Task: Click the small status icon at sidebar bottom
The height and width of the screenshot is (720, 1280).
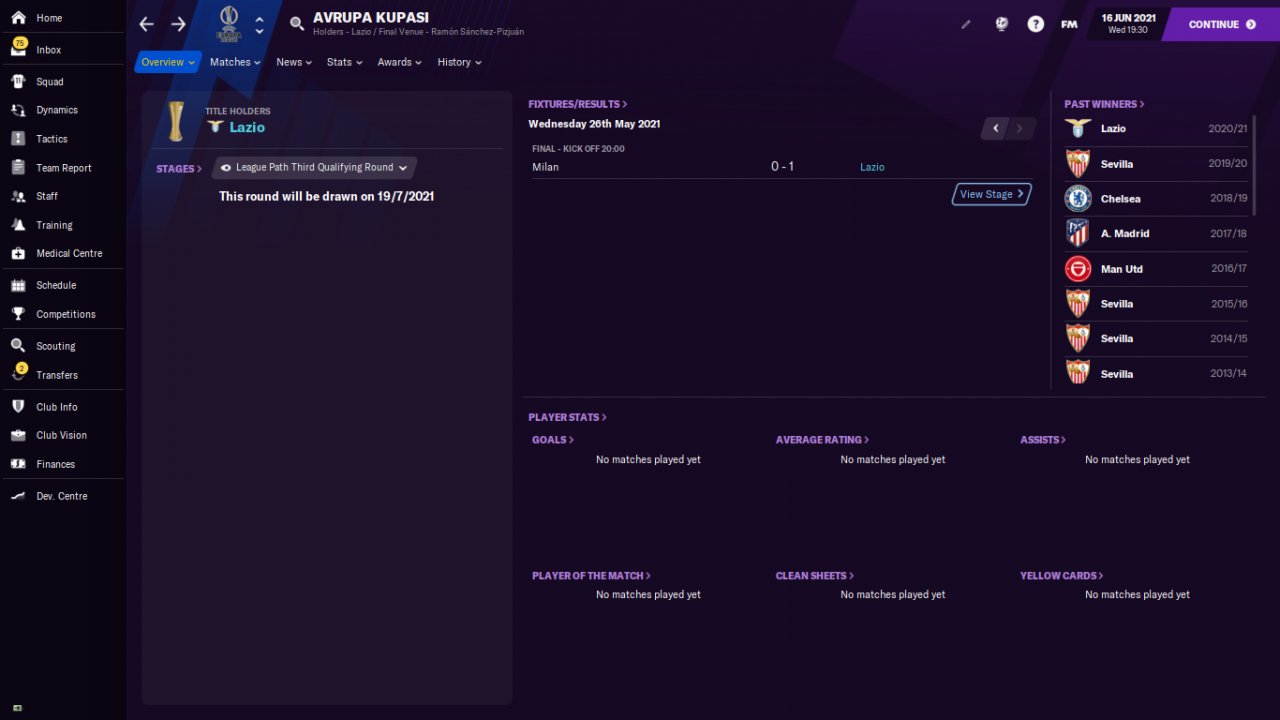Action: 17,708
